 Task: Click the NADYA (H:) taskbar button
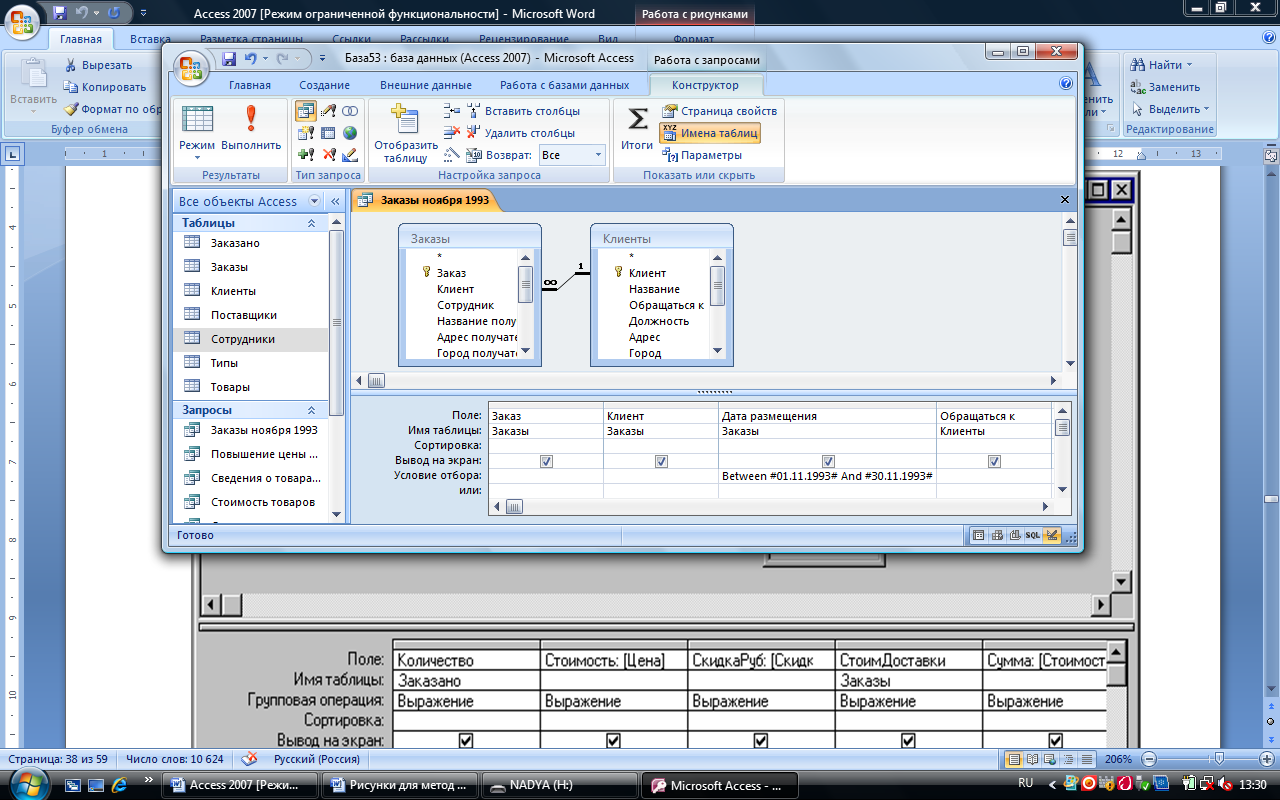558,785
